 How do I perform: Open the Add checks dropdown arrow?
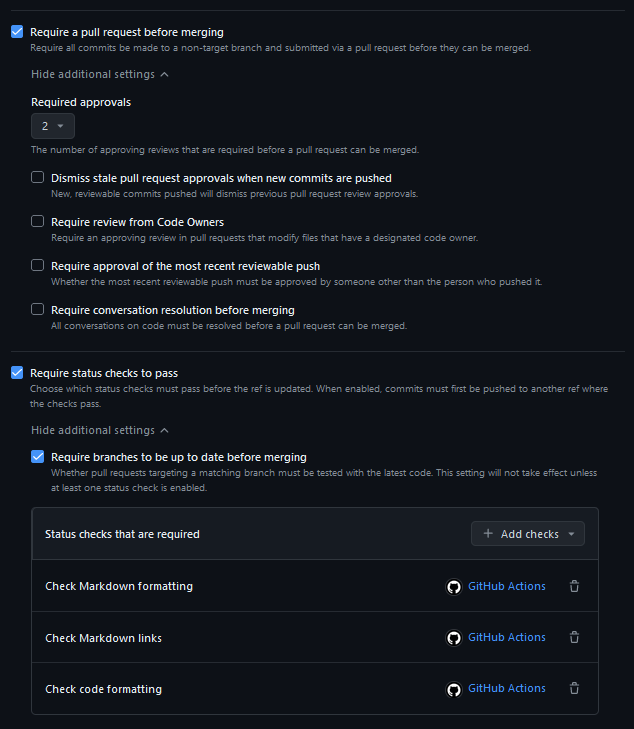pyautogui.click(x=571, y=534)
